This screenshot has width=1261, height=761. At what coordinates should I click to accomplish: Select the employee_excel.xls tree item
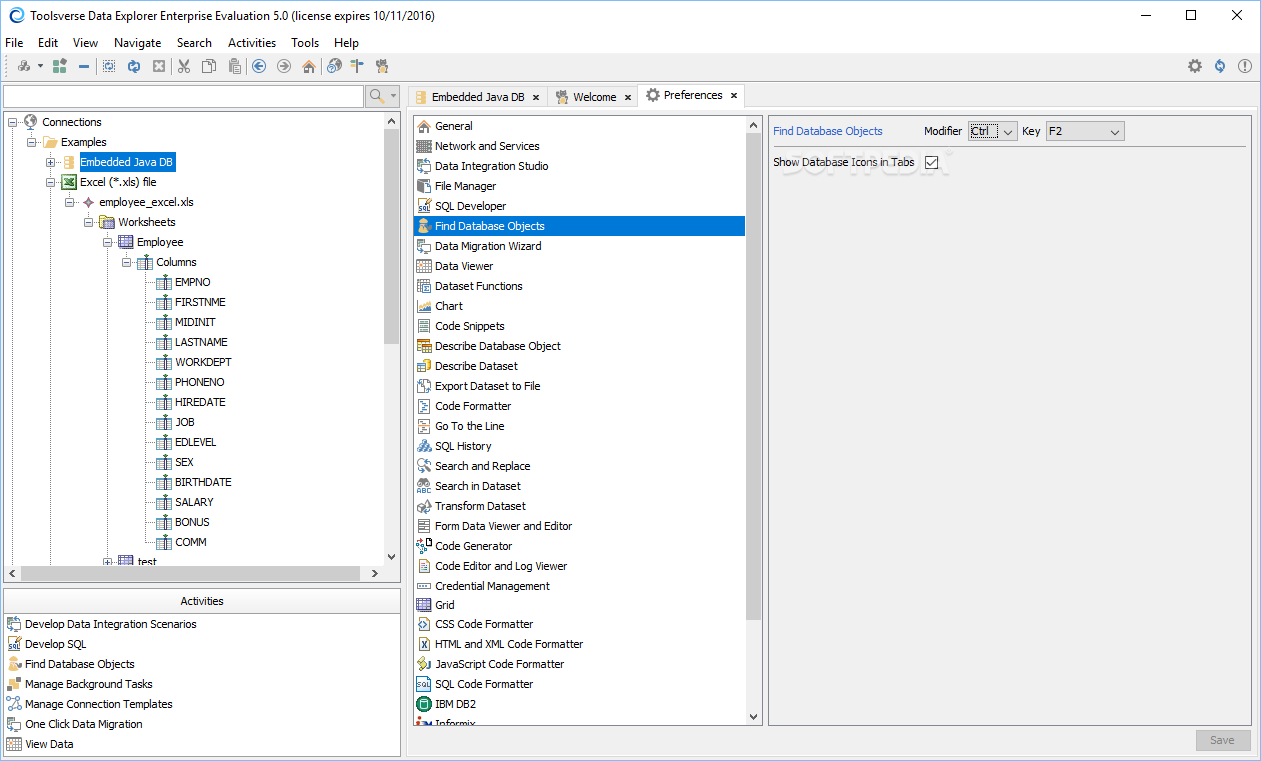click(146, 202)
